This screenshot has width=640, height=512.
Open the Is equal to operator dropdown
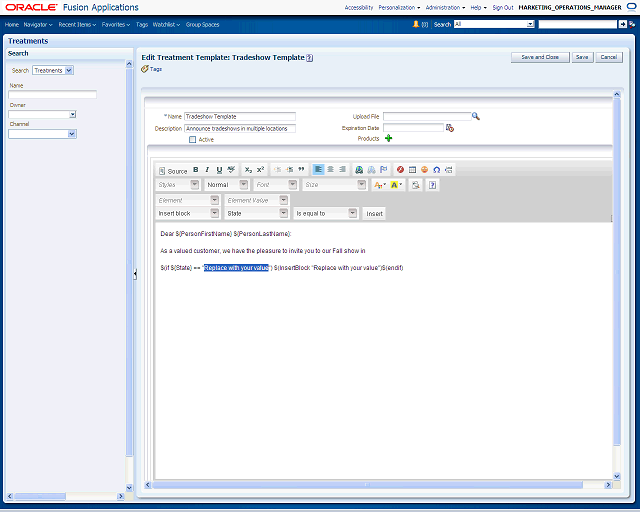tap(325, 214)
